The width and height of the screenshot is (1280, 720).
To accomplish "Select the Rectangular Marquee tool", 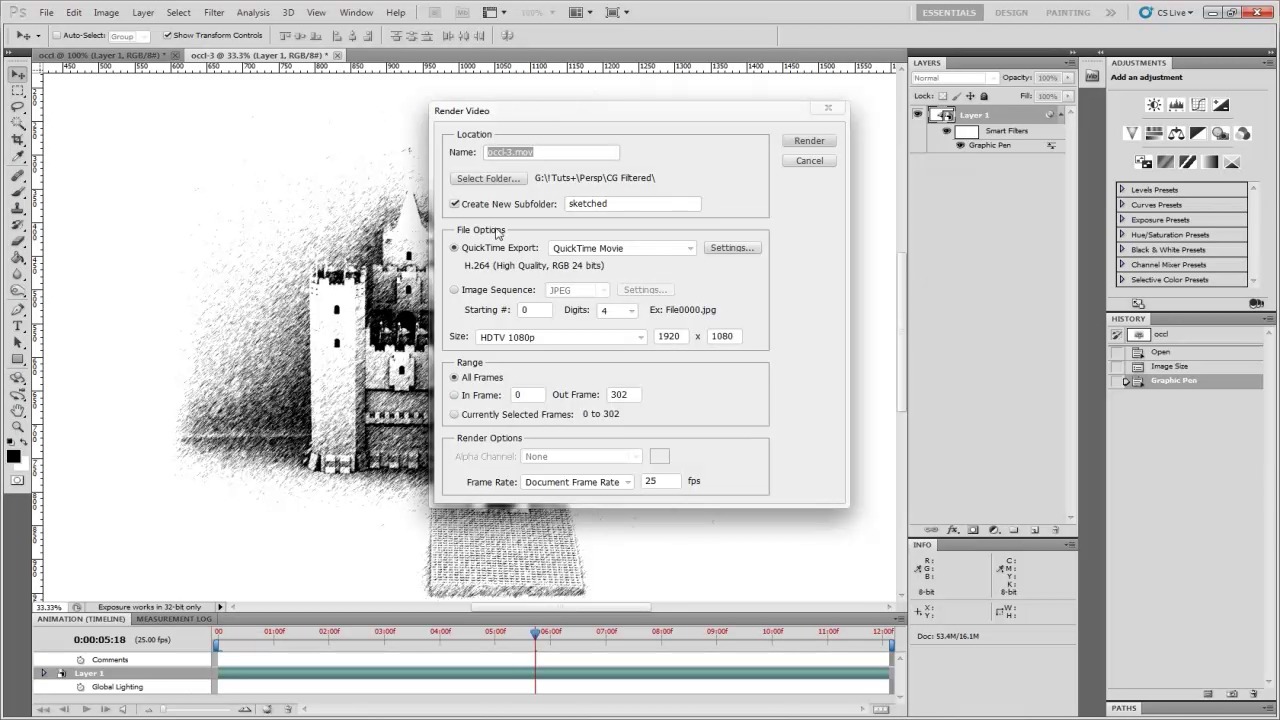I will [x=18, y=90].
